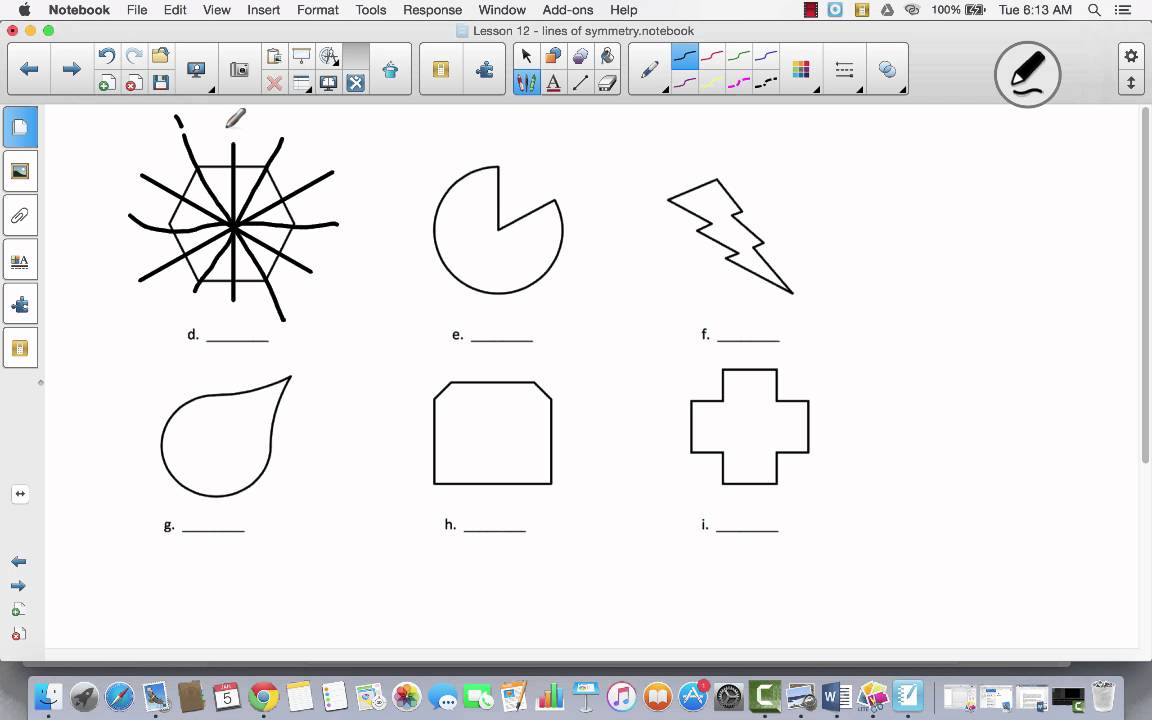Image resolution: width=1152 pixels, height=720 pixels.
Task: Open the color palette dropdown
Action: (x=802, y=70)
